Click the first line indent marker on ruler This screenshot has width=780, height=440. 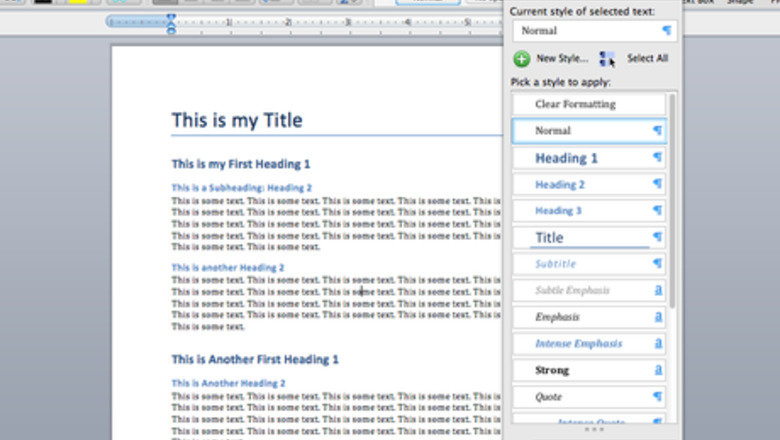(171, 17)
